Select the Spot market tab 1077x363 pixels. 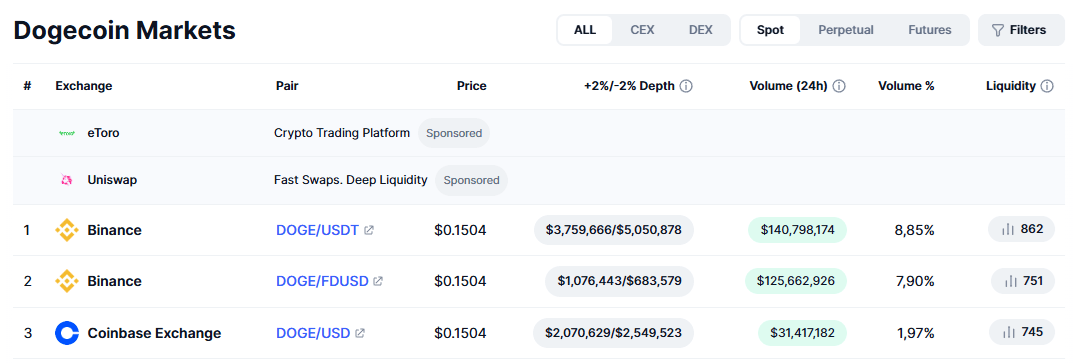tap(771, 30)
